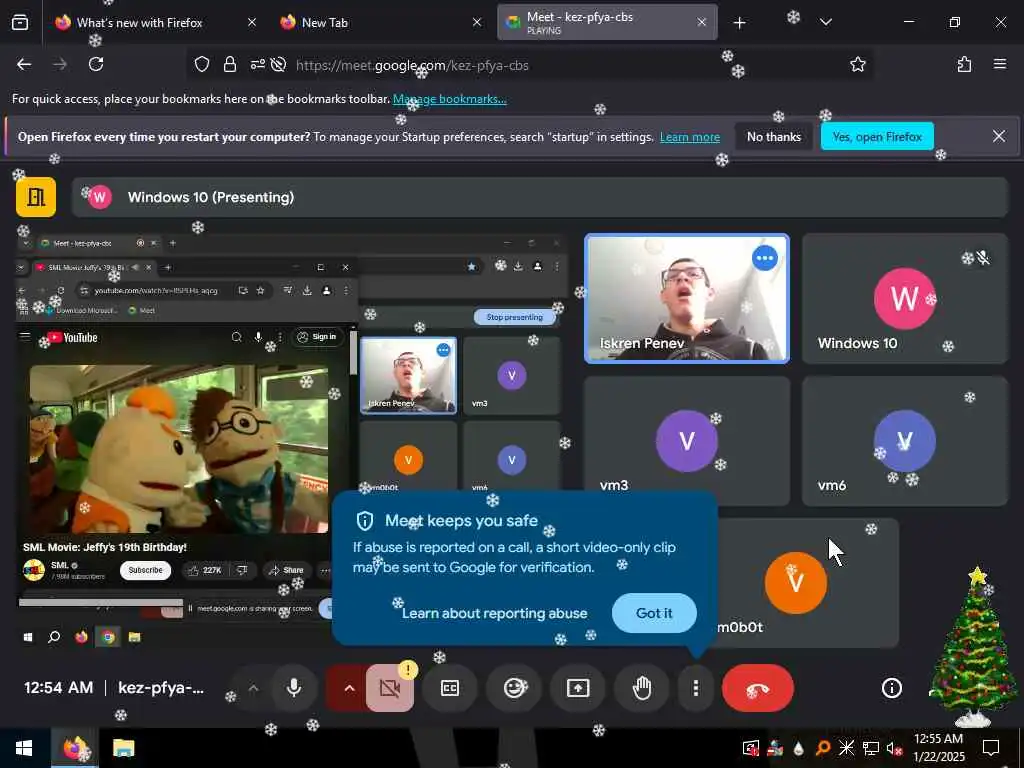Select the vm3 participant tile

coord(686,441)
